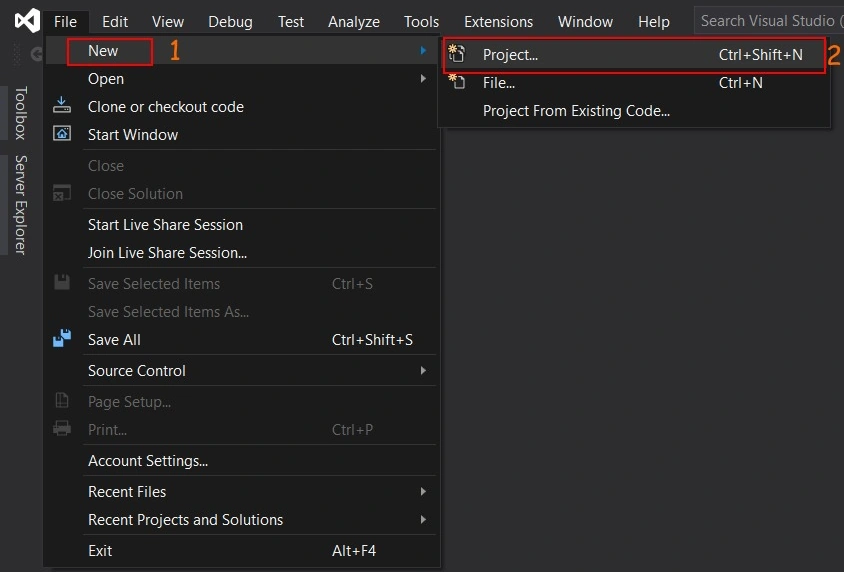Open the Window menu
Image resolution: width=844 pixels, height=572 pixels.
click(585, 22)
